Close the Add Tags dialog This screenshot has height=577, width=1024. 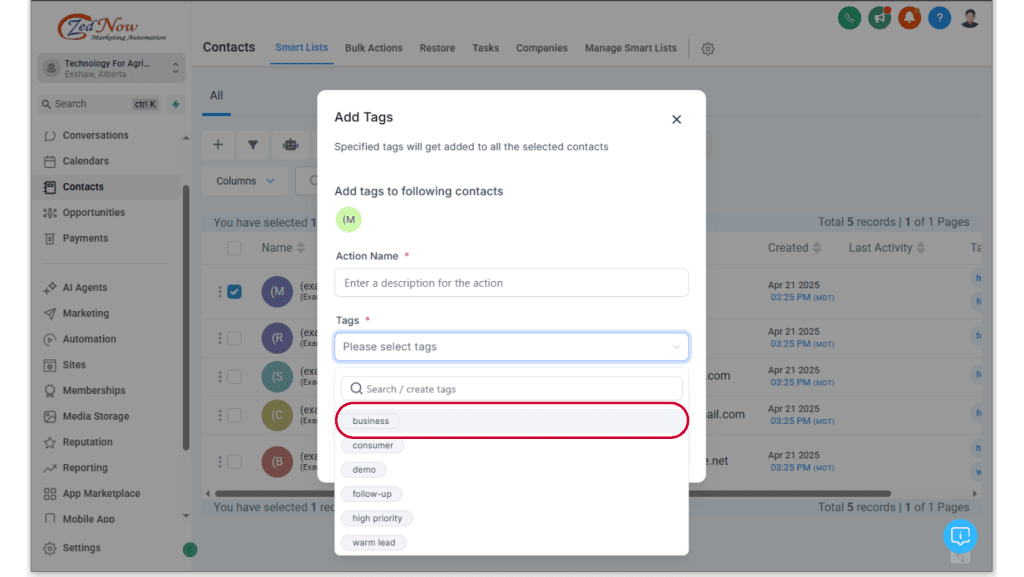676,118
